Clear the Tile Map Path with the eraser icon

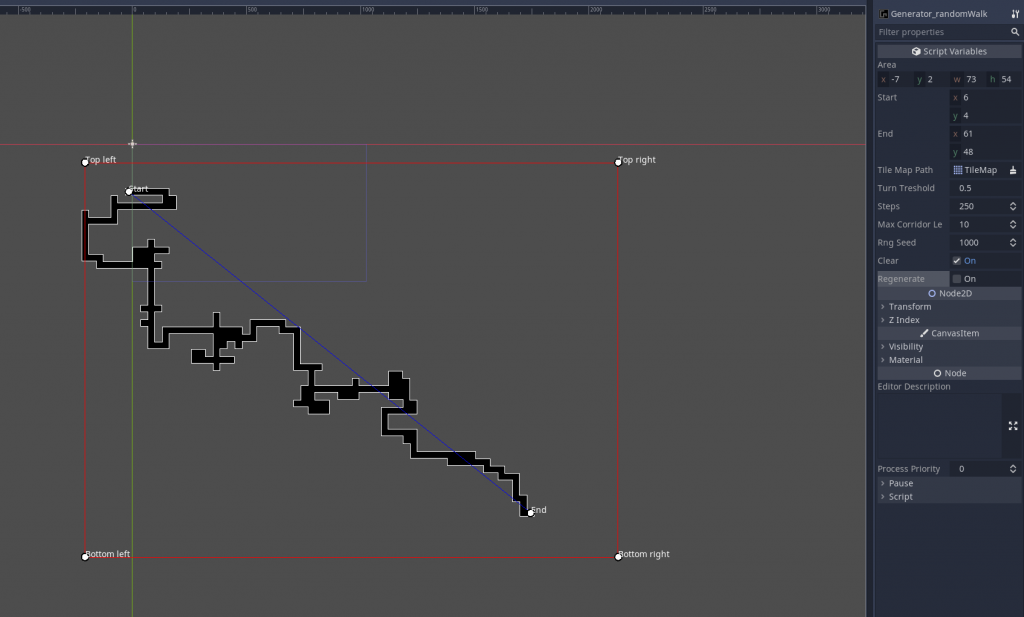(x=1012, y=170)
